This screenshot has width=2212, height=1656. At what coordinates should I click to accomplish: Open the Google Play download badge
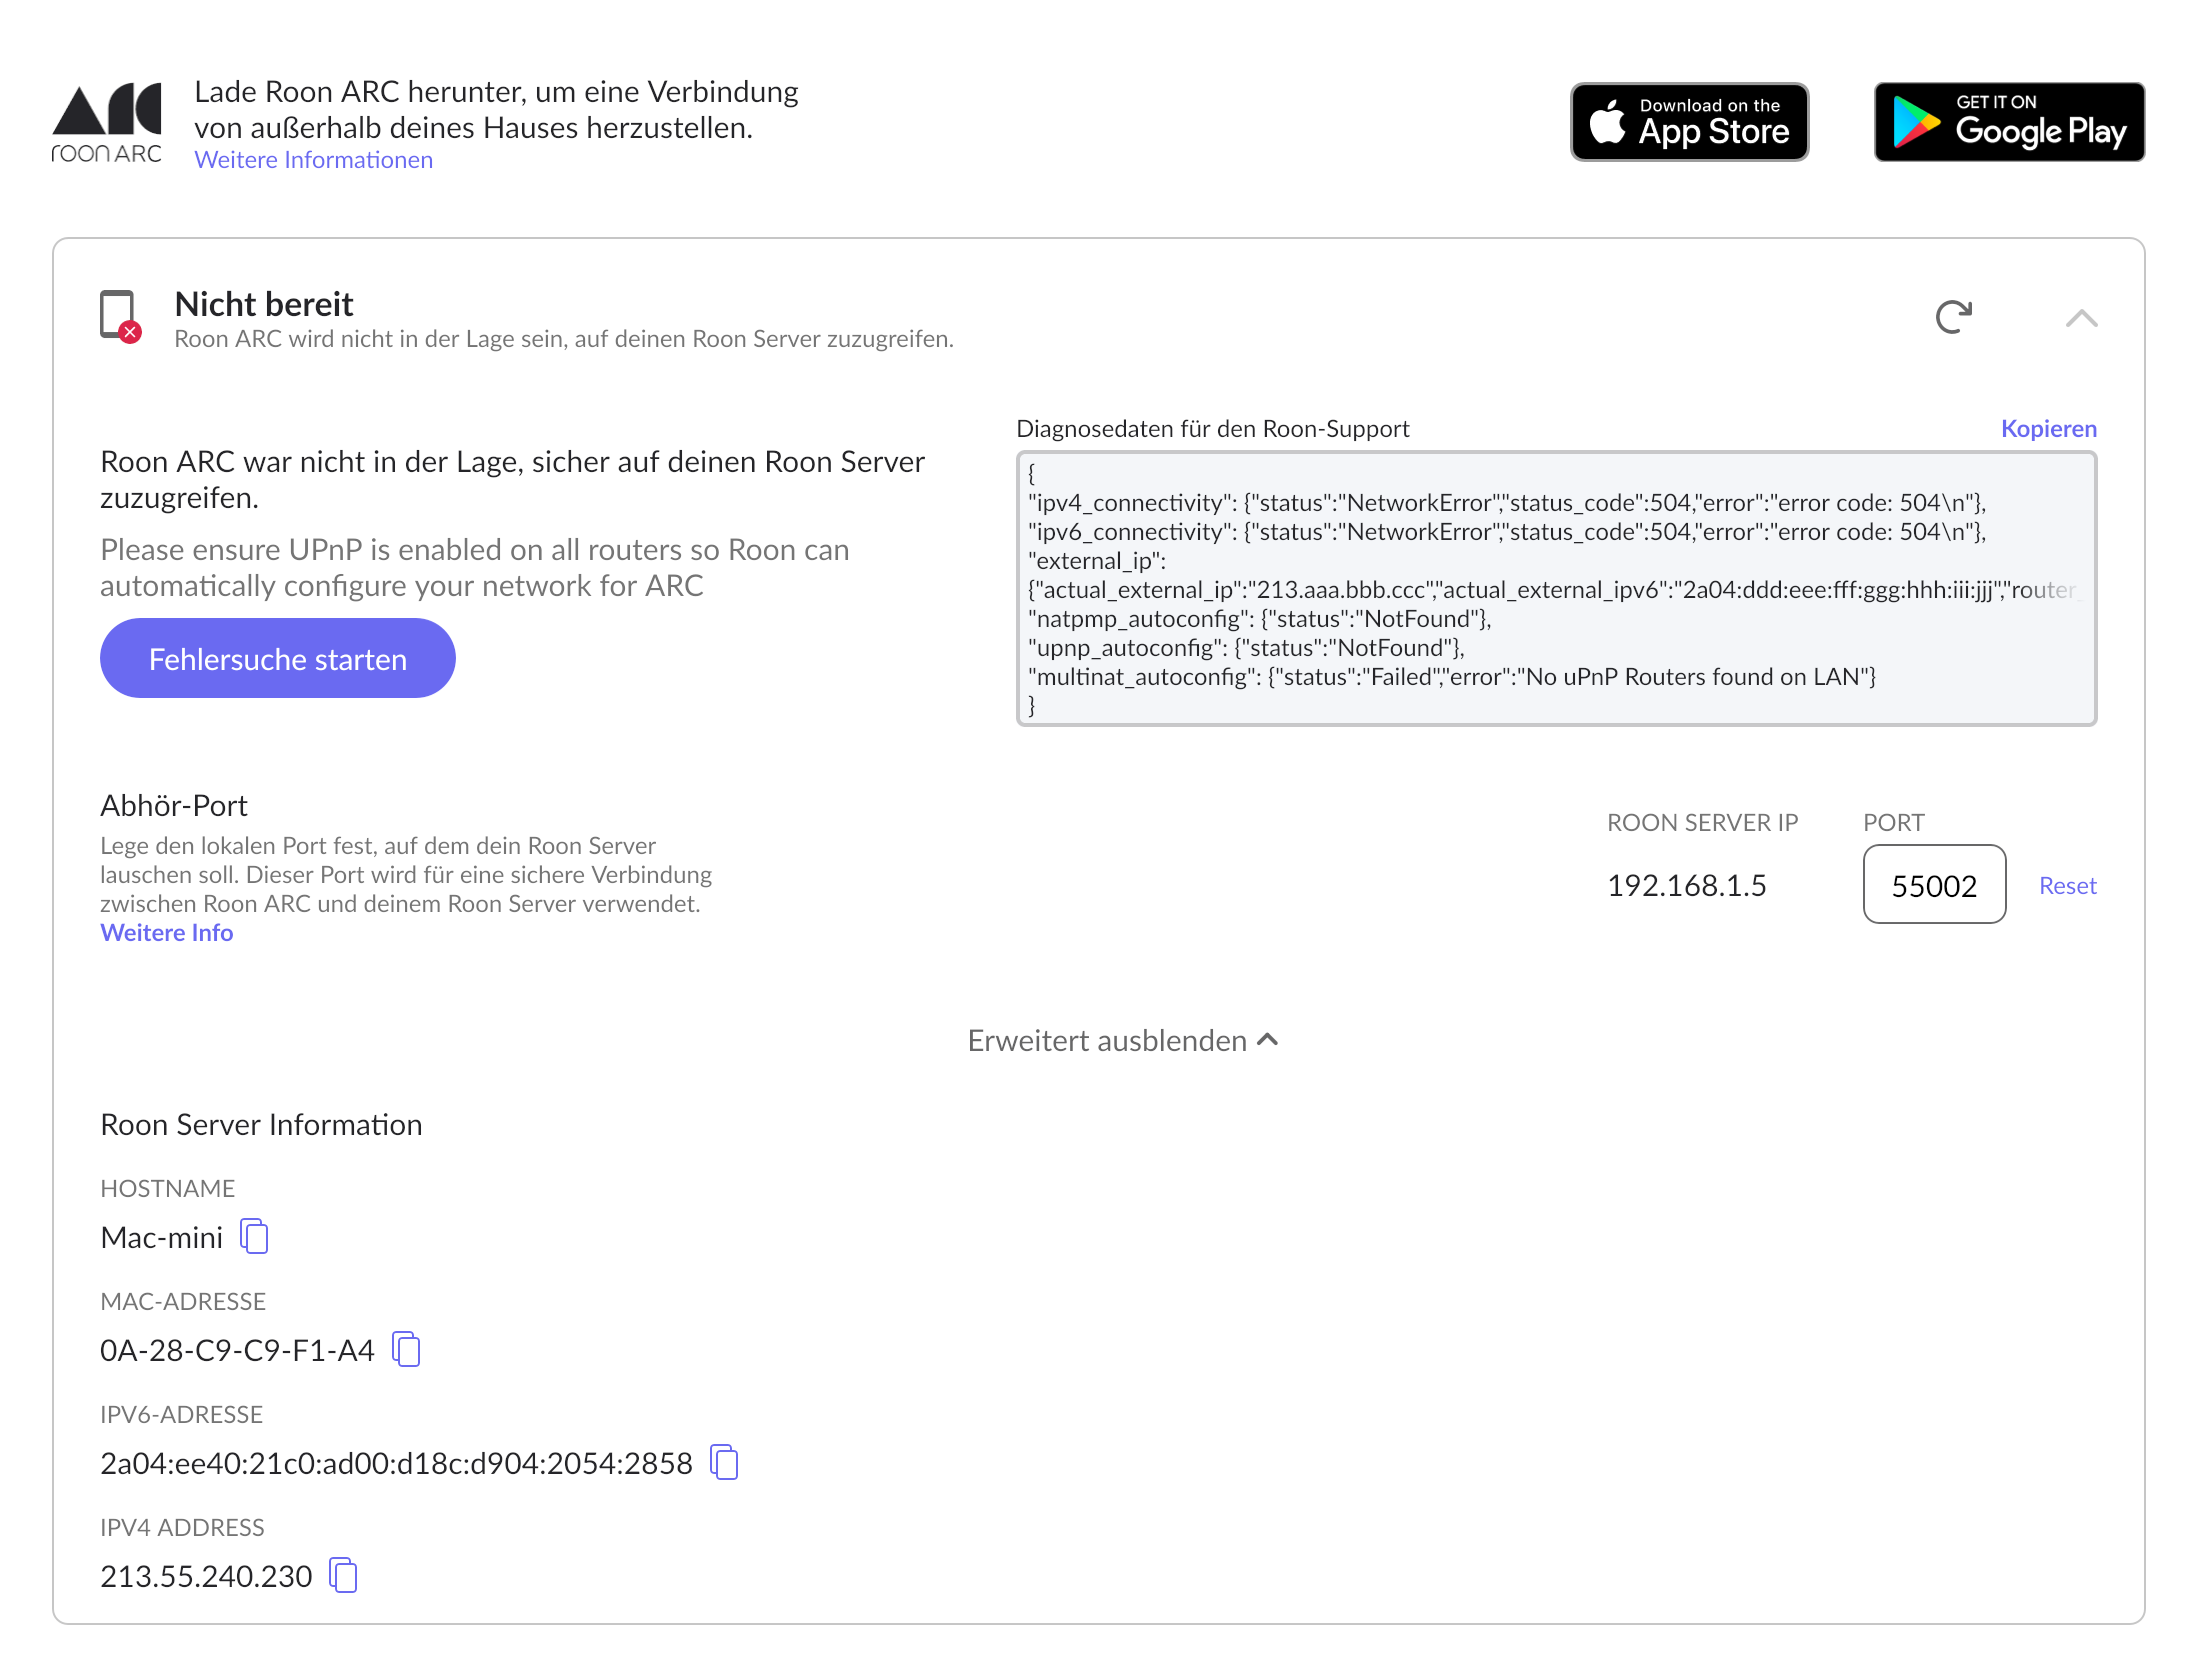(2009, 122)
